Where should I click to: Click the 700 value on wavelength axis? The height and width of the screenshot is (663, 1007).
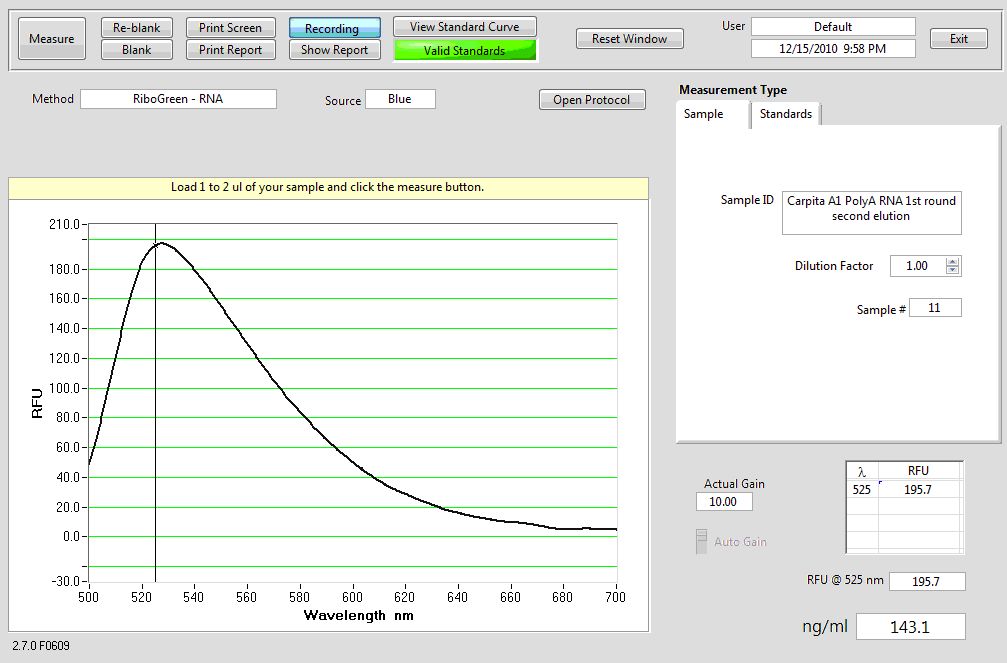(615, 597)
